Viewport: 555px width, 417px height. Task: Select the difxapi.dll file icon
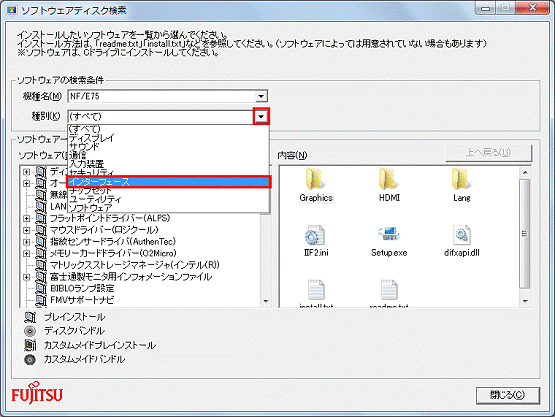pyautogui.click(x=461, y=235)
